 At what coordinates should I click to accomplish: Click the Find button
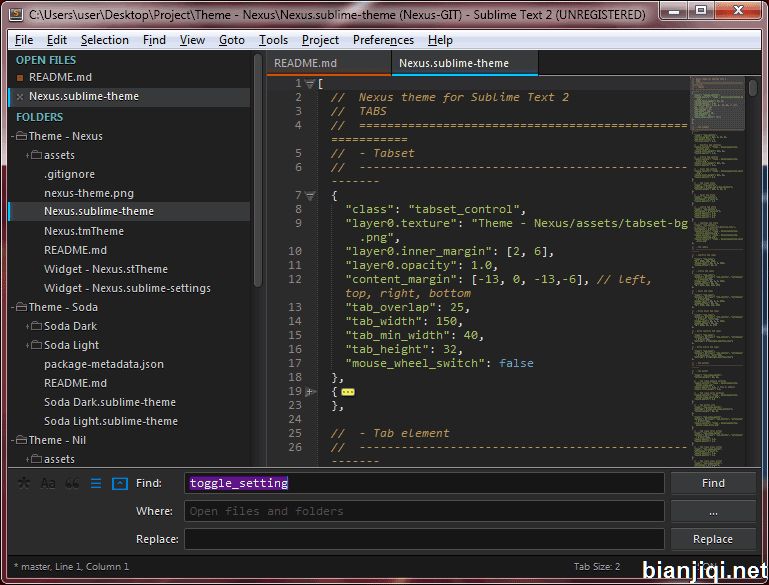(x=713, y=483)
